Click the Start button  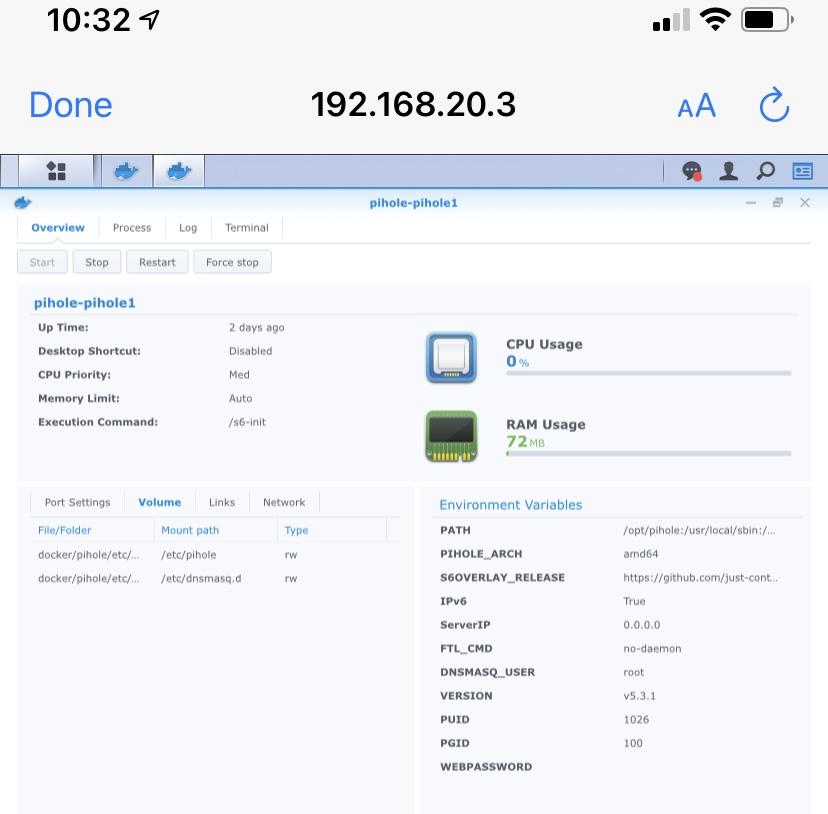click(42, 262)
